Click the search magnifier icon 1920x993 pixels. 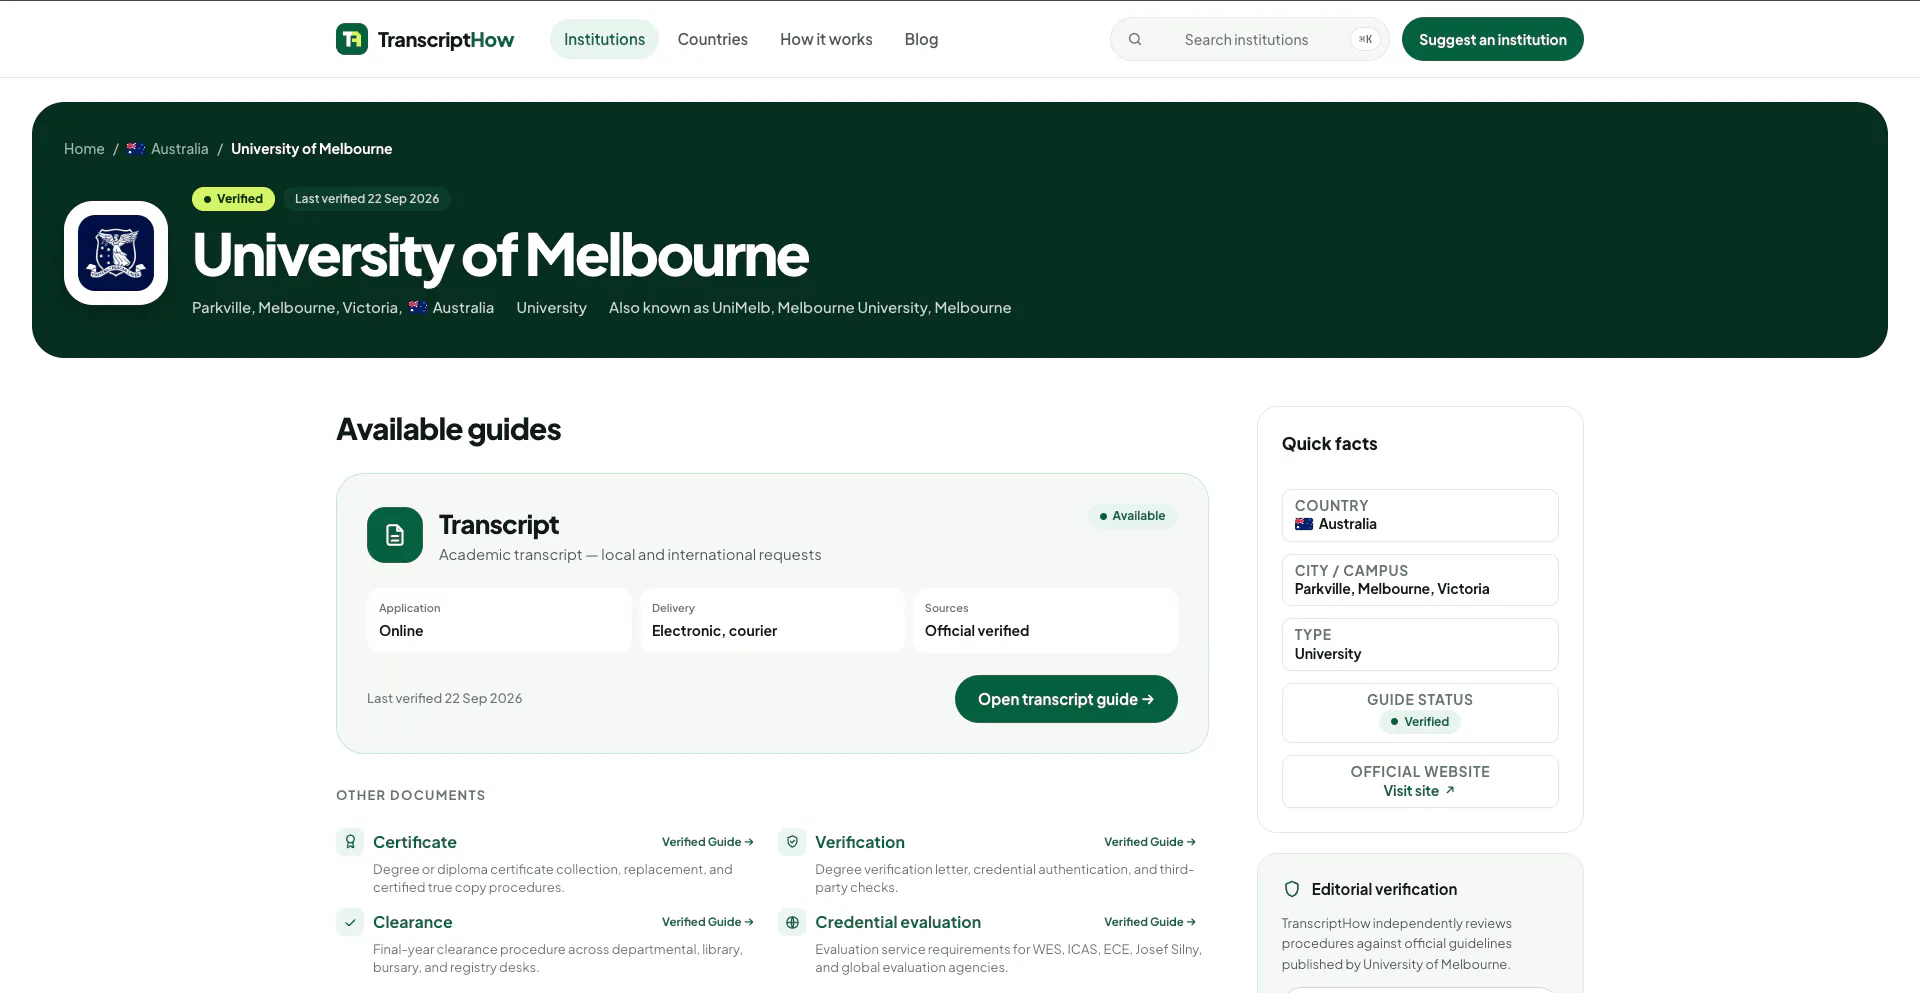pyautogui.click(x=1135, y=39)
